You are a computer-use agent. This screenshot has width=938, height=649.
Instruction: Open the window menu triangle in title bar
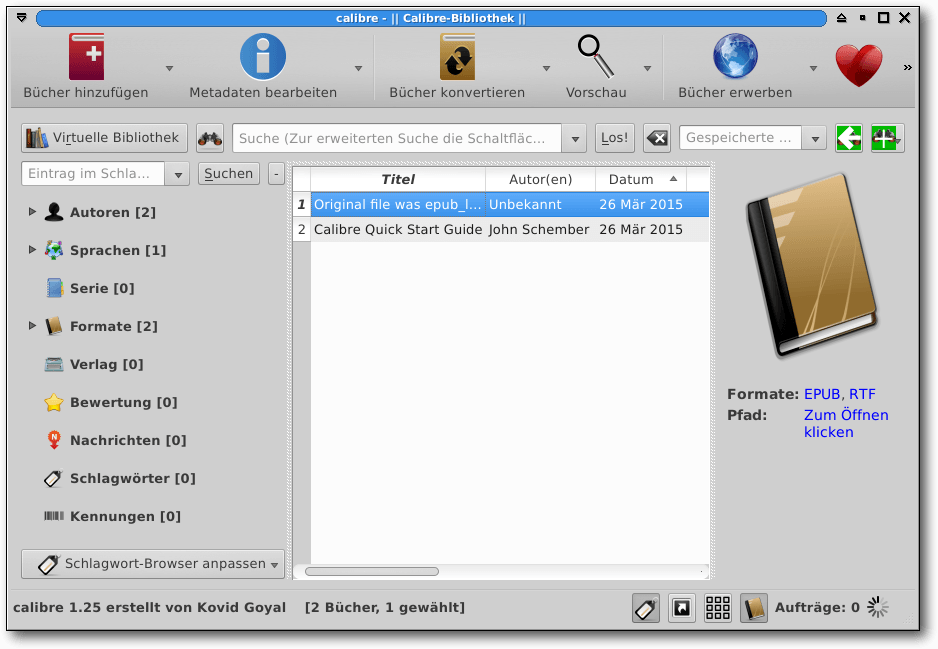click(22, 18)
